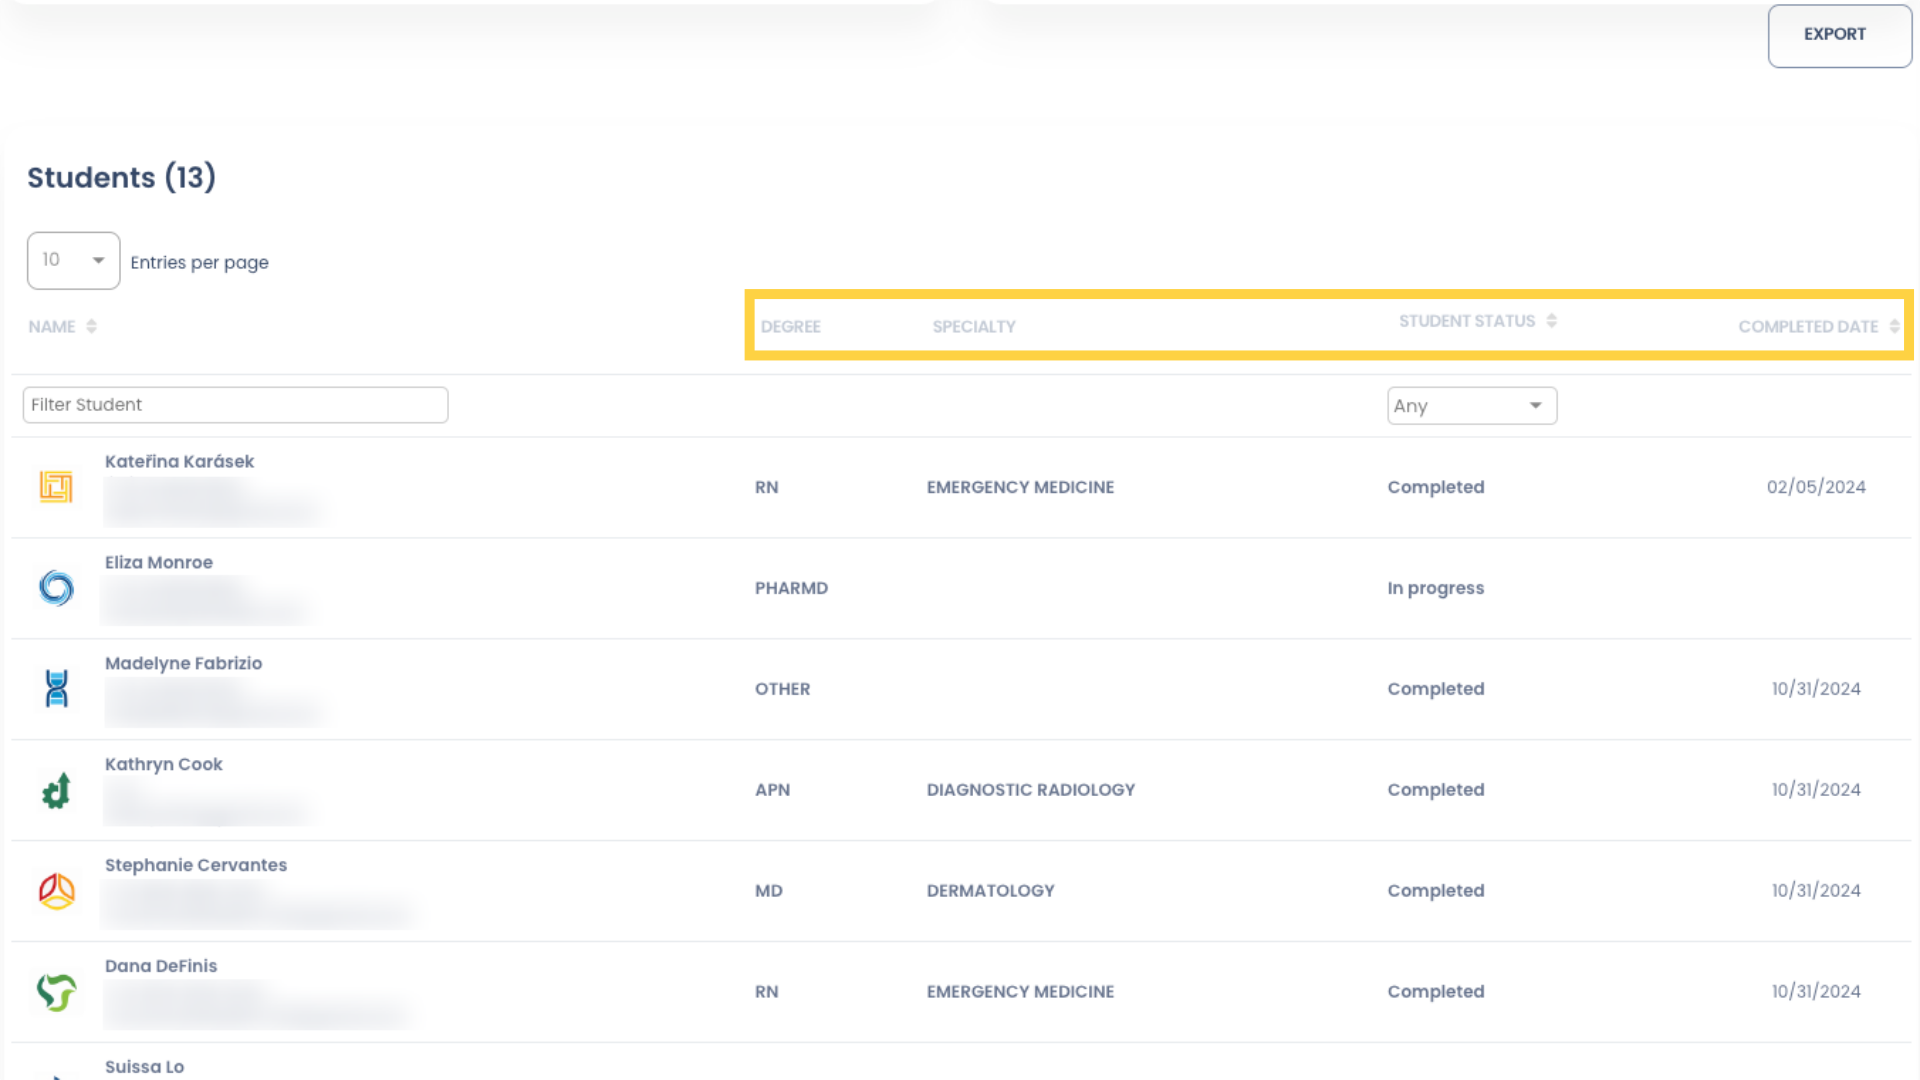Click DIAGNOSTIC RADIOLOGY specialty cell
Viewport: 1920px width, 1080px height.
click(1030, 790)
